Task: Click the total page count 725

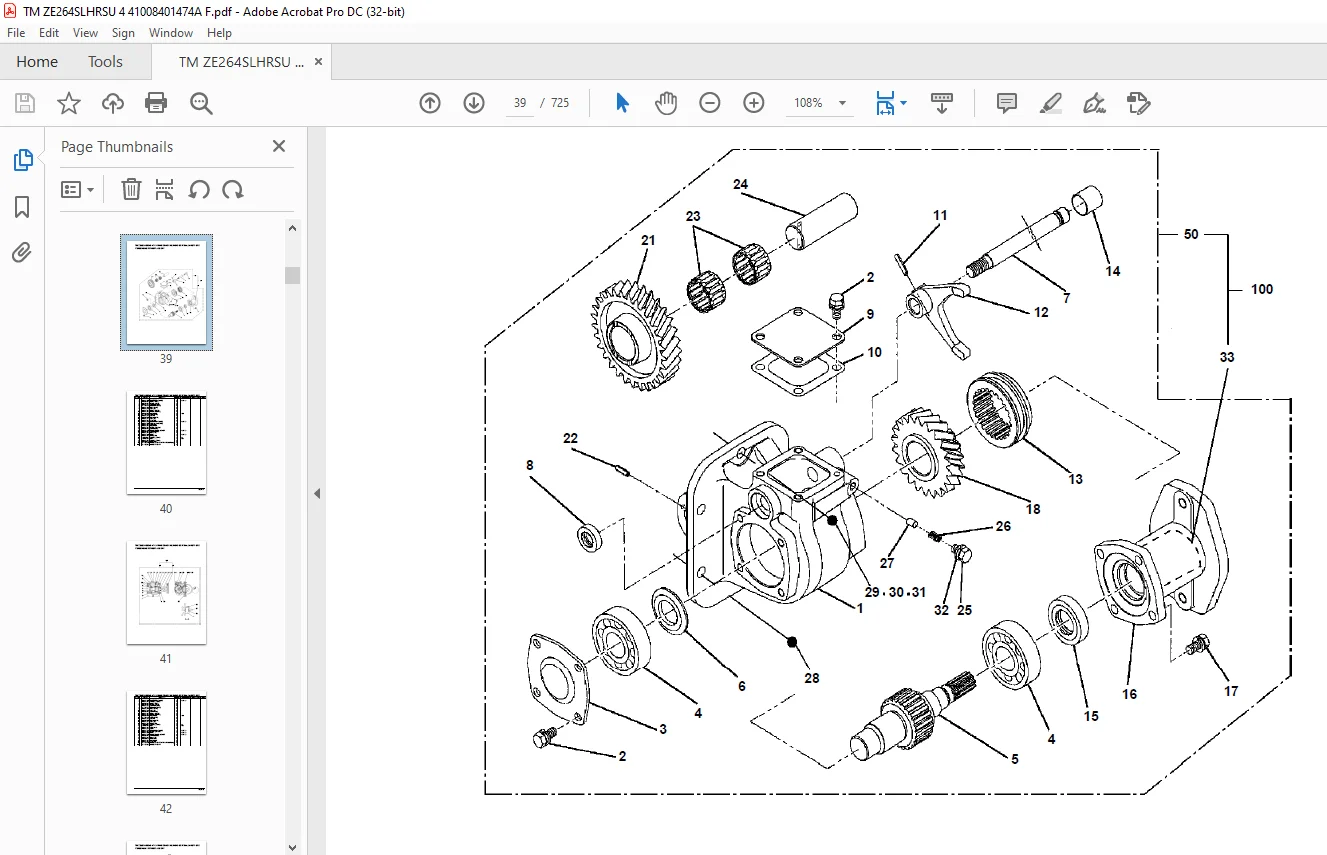Action: point(560,103)
